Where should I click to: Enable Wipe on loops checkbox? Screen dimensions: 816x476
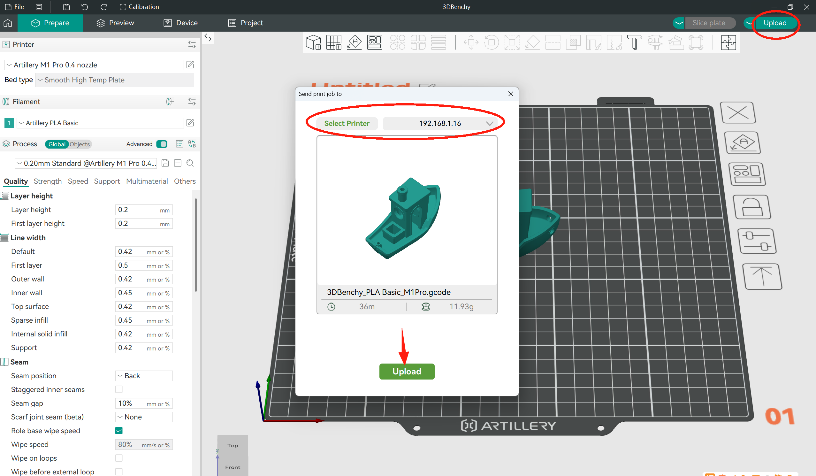tap(119, 458)
